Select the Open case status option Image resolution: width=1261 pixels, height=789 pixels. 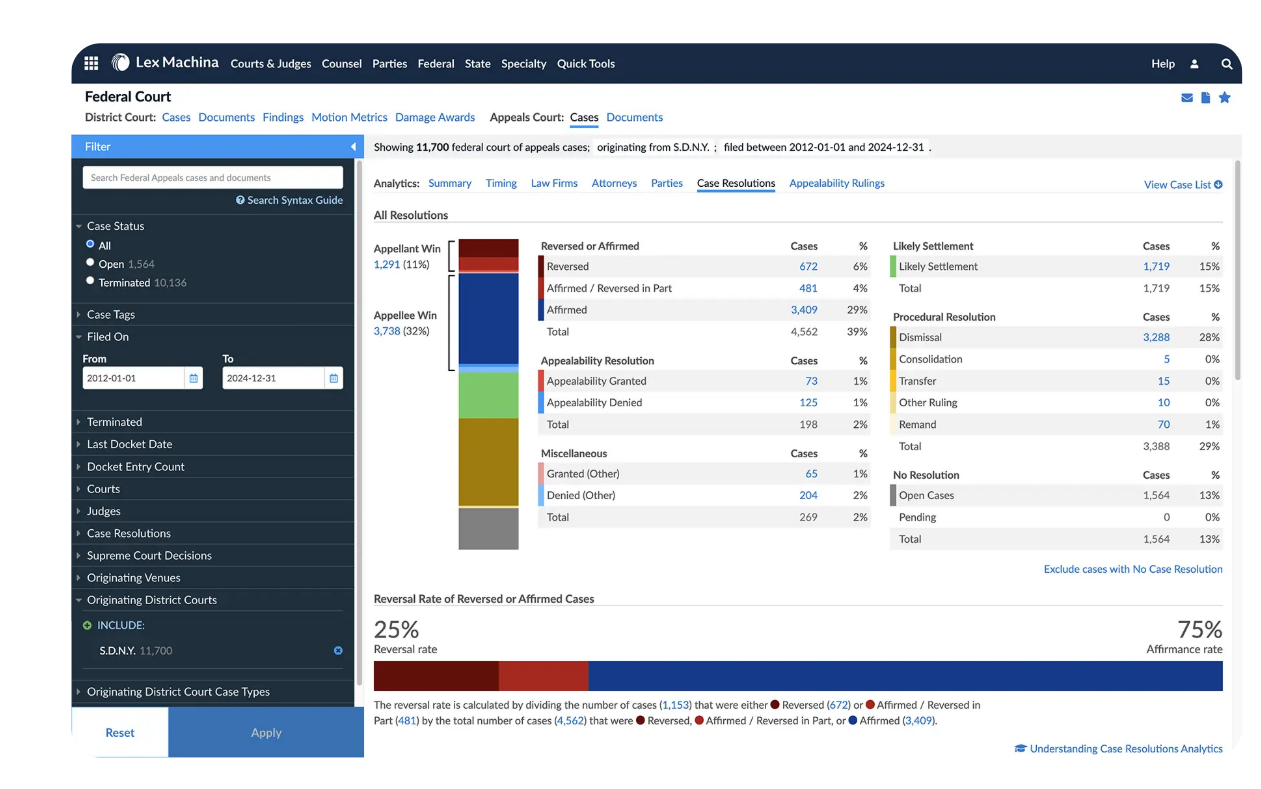pos(91,263)
